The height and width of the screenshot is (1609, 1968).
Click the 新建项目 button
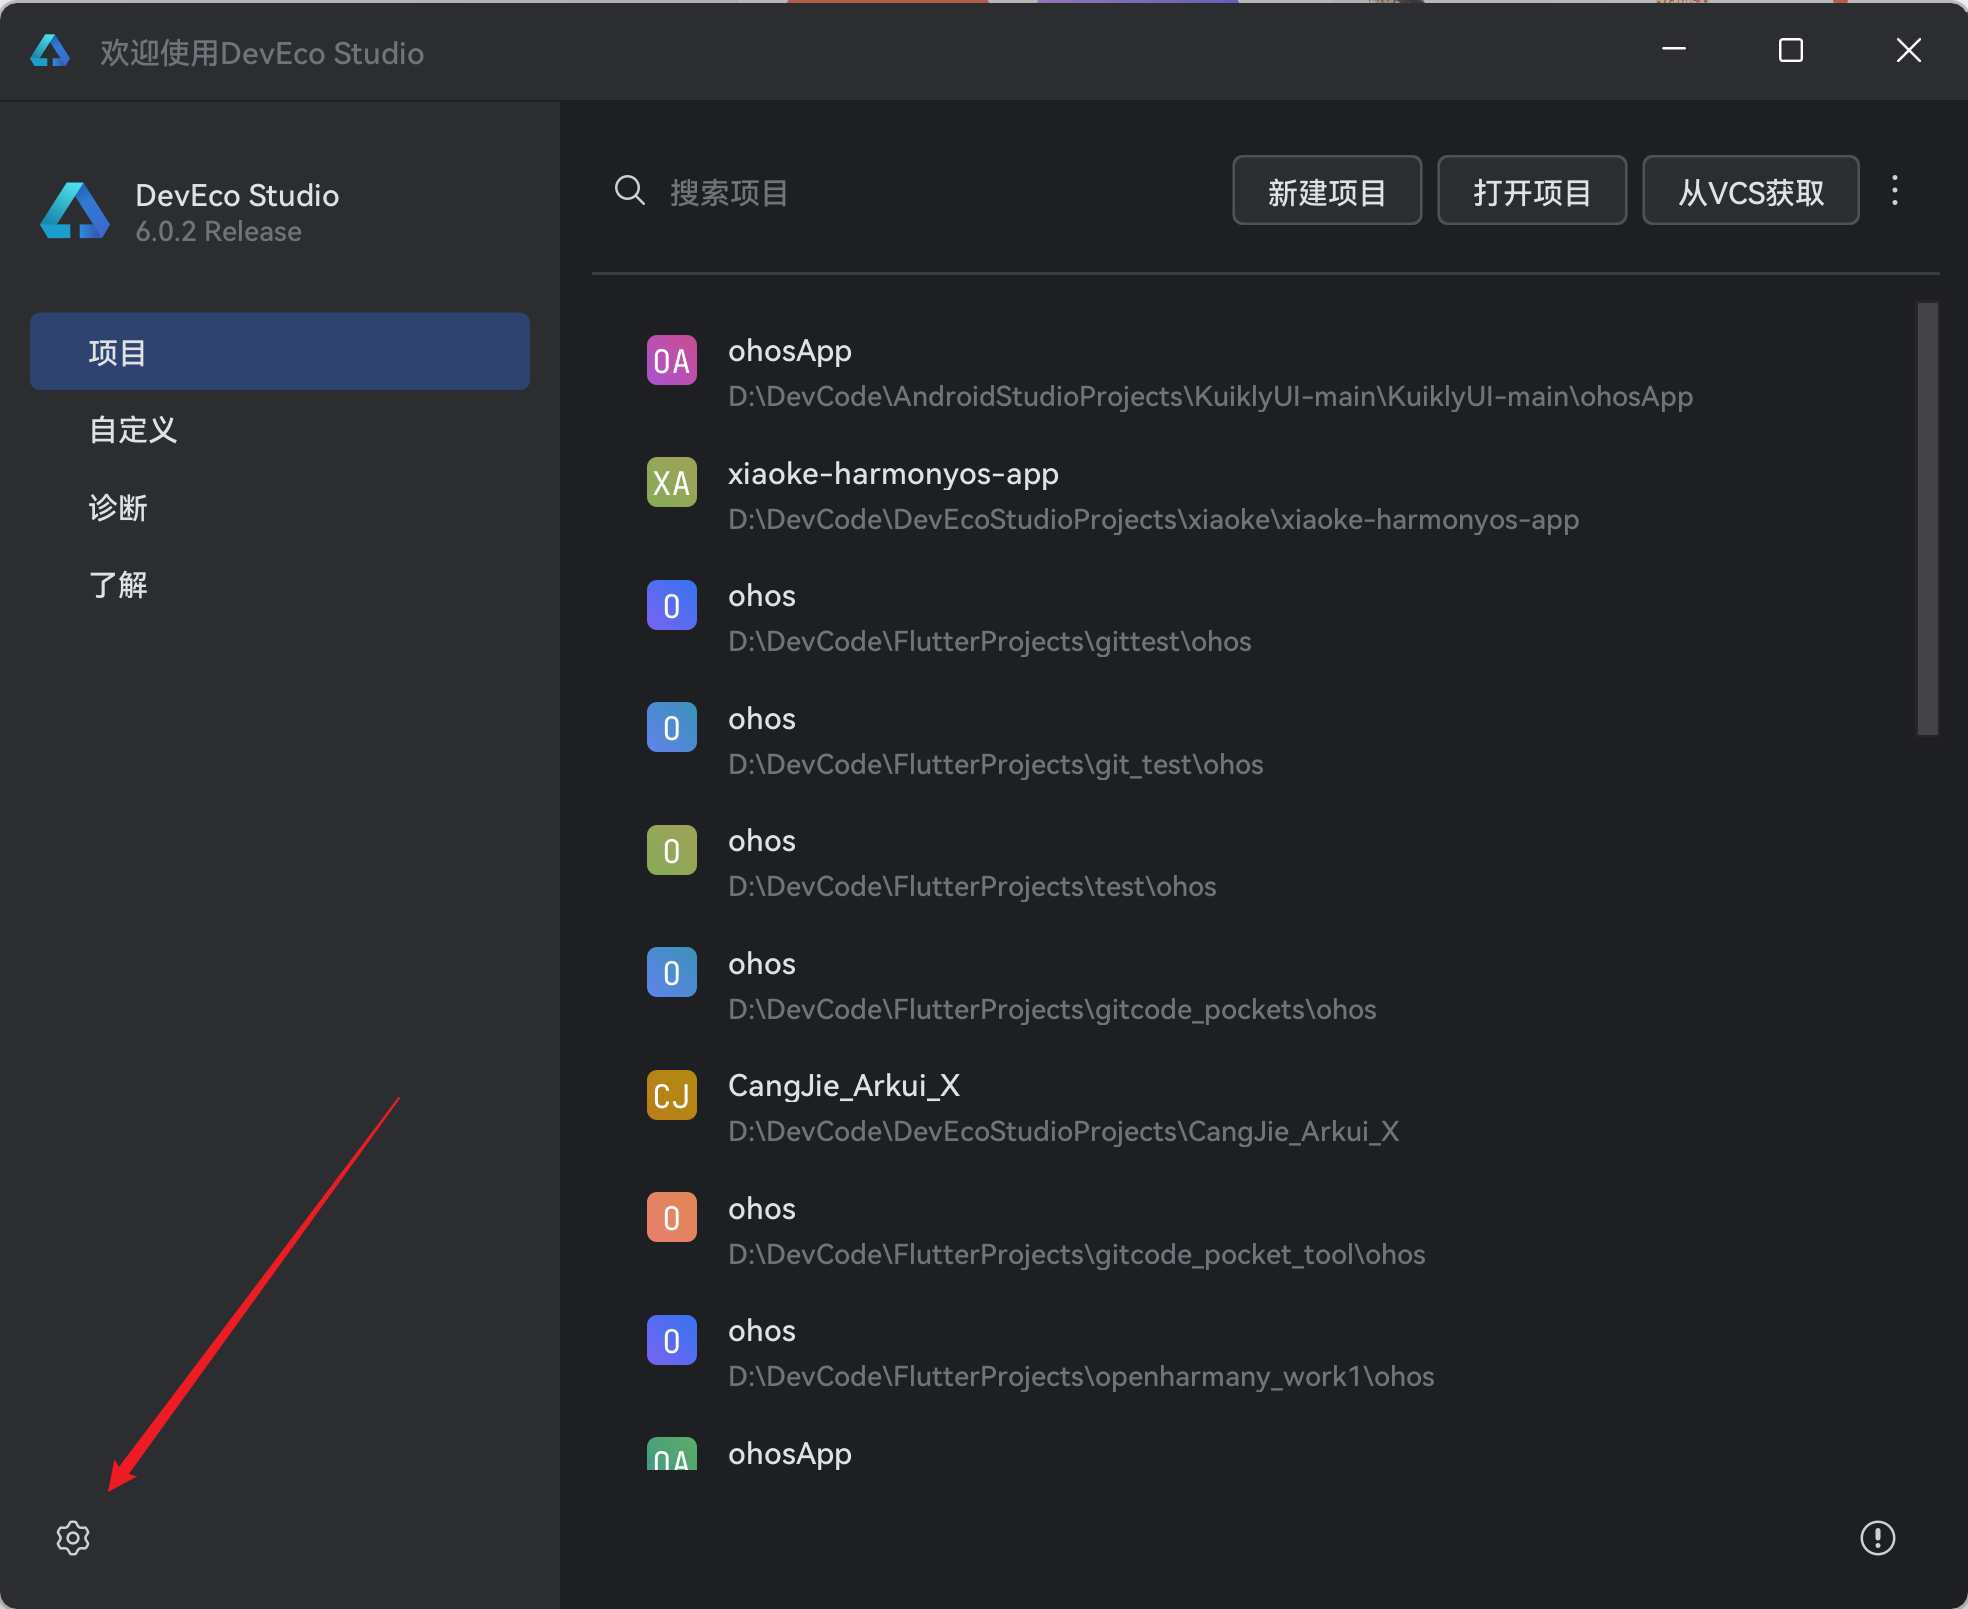coord(1327,191)
